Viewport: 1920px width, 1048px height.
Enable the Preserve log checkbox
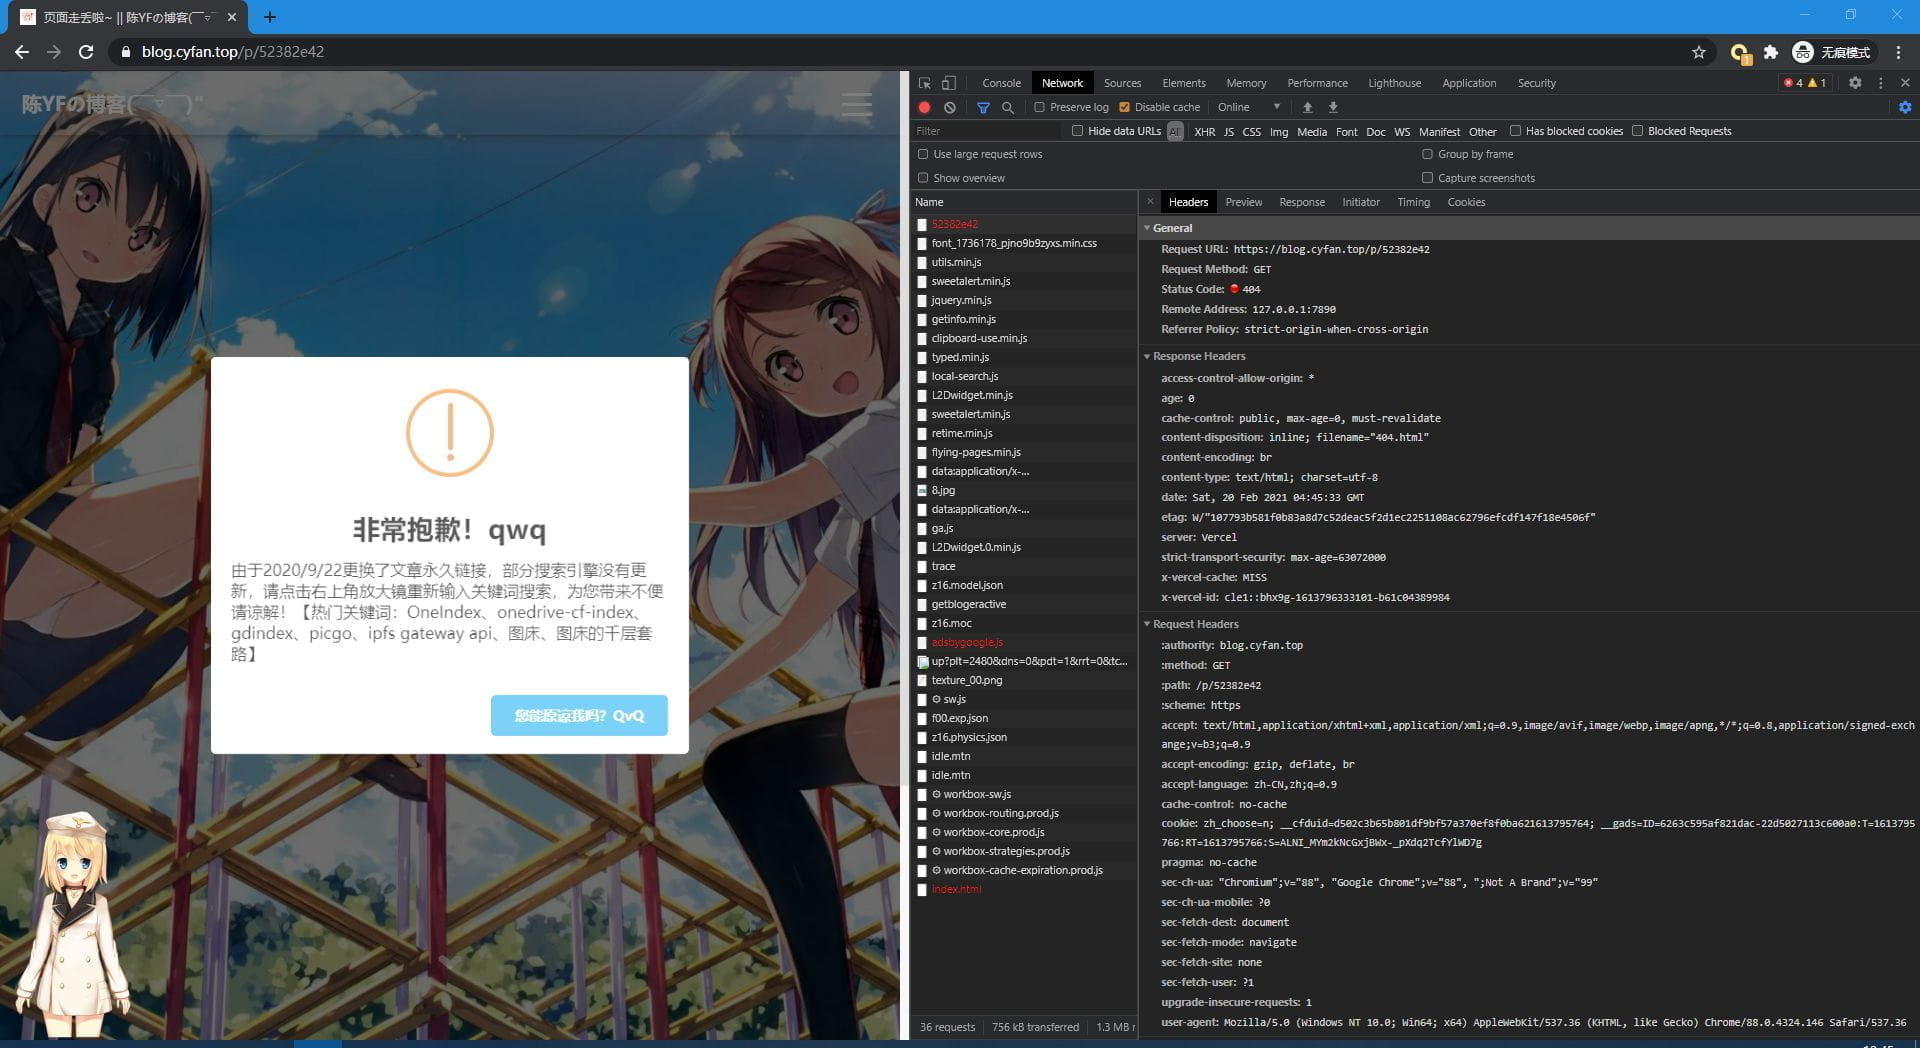(x=1040, y=107)
